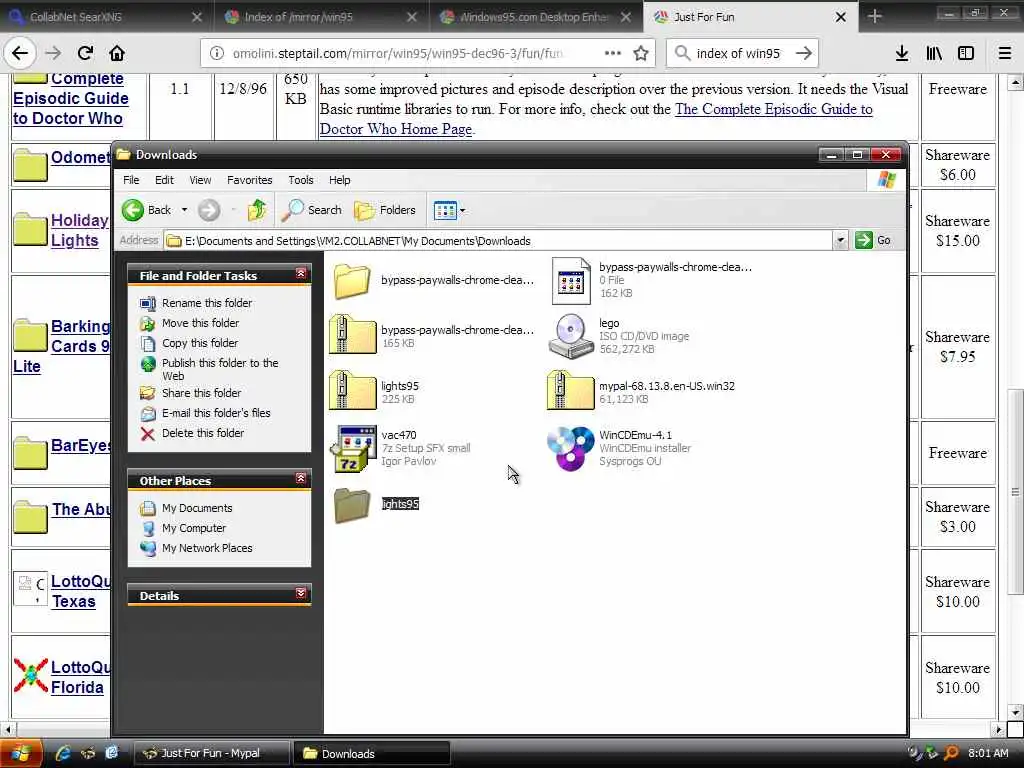
Task: Open My Network Places link
Action: click(x=206, y=548)
